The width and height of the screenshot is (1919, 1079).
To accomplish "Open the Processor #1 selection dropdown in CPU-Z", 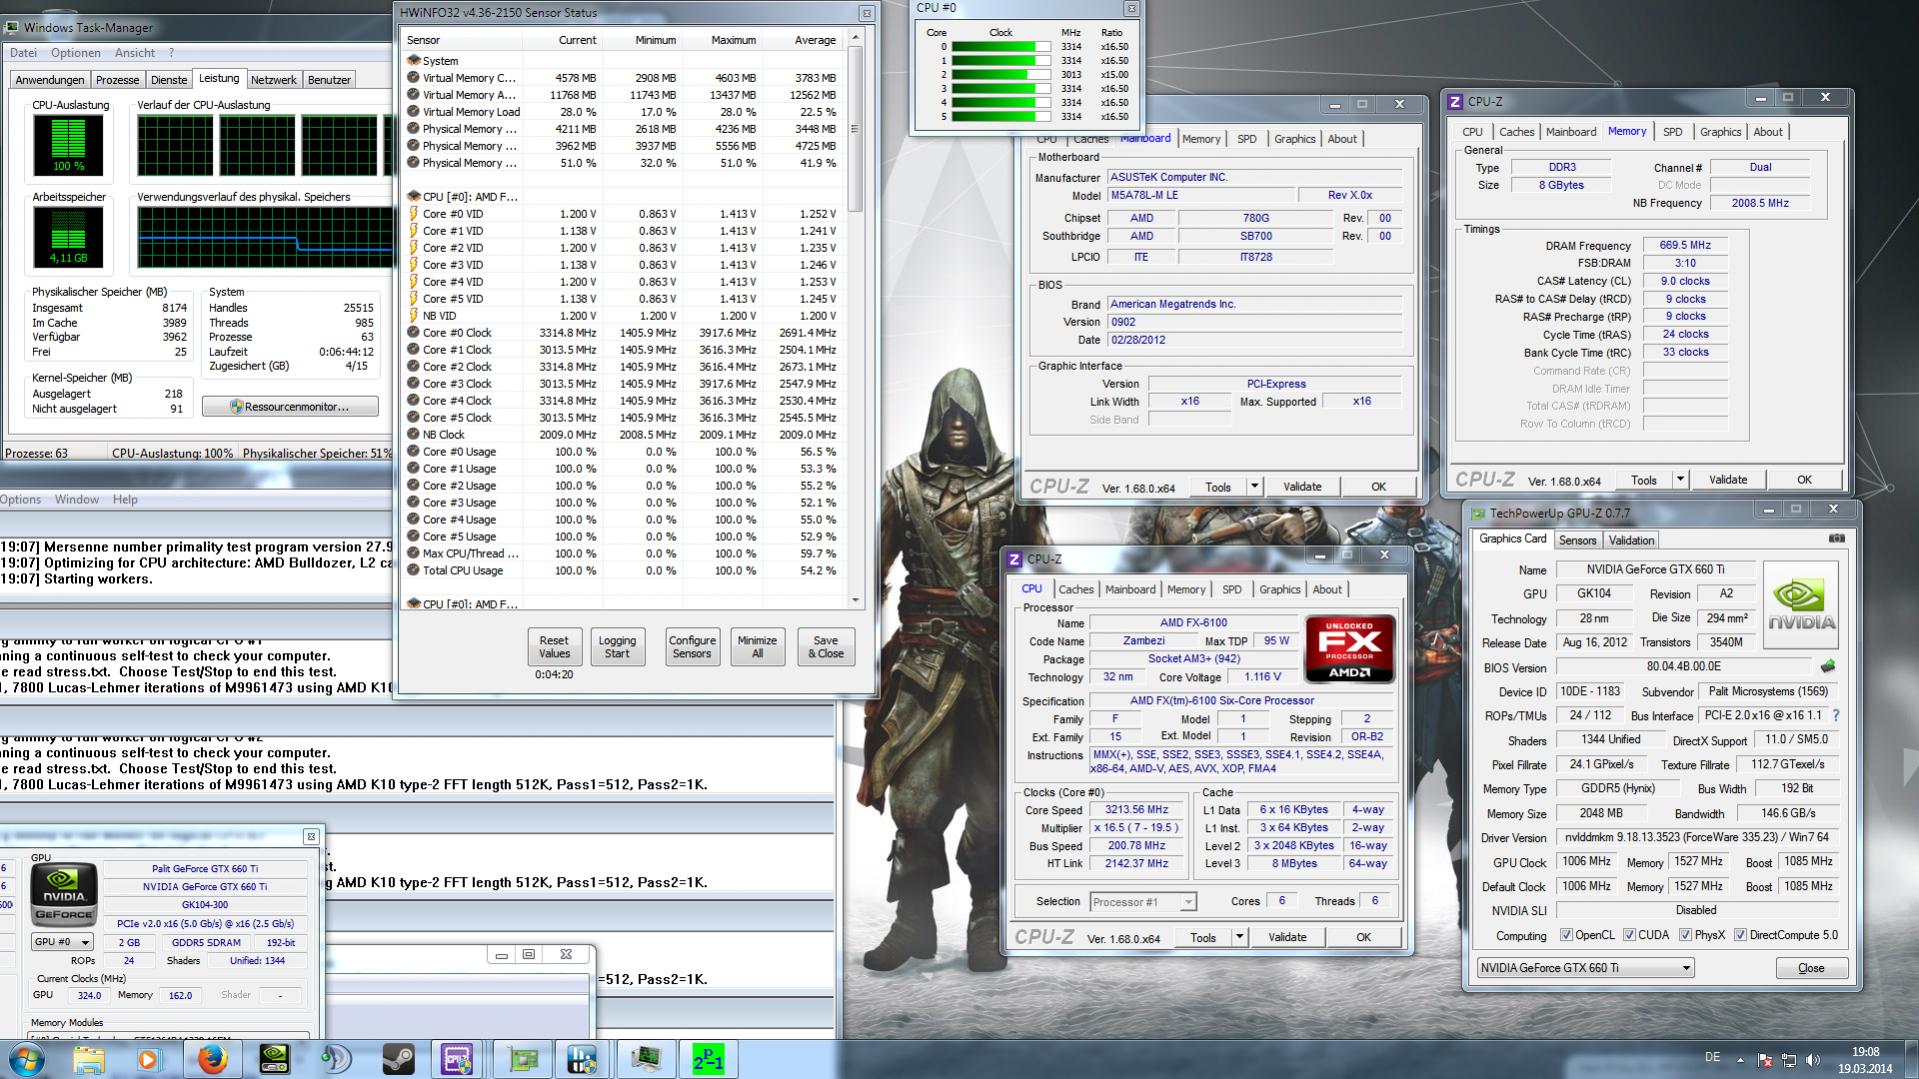I will pyautogui.click(x=1142, y=902).
